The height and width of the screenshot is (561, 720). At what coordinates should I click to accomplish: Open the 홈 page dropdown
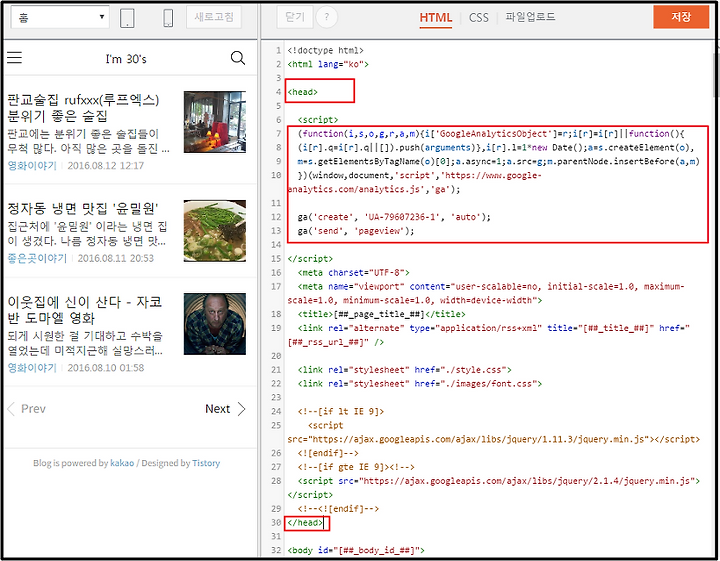coord(60,17)
